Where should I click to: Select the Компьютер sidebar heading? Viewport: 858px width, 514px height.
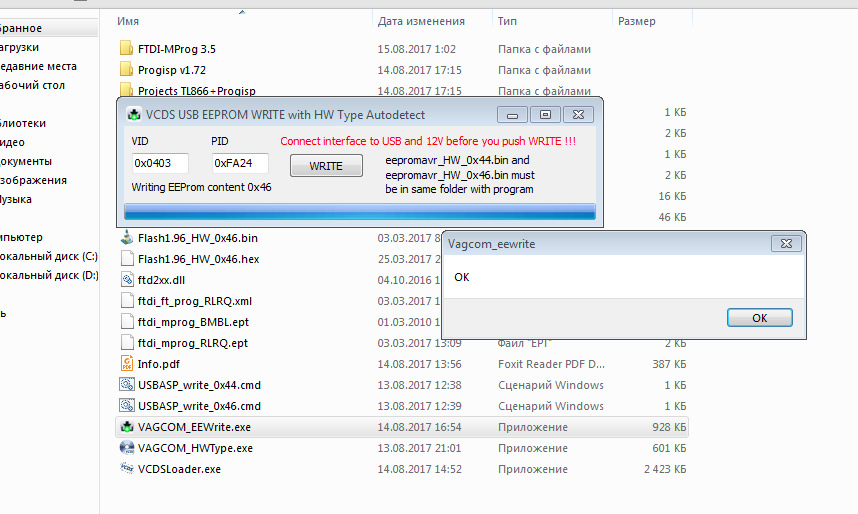click(21, 237)
